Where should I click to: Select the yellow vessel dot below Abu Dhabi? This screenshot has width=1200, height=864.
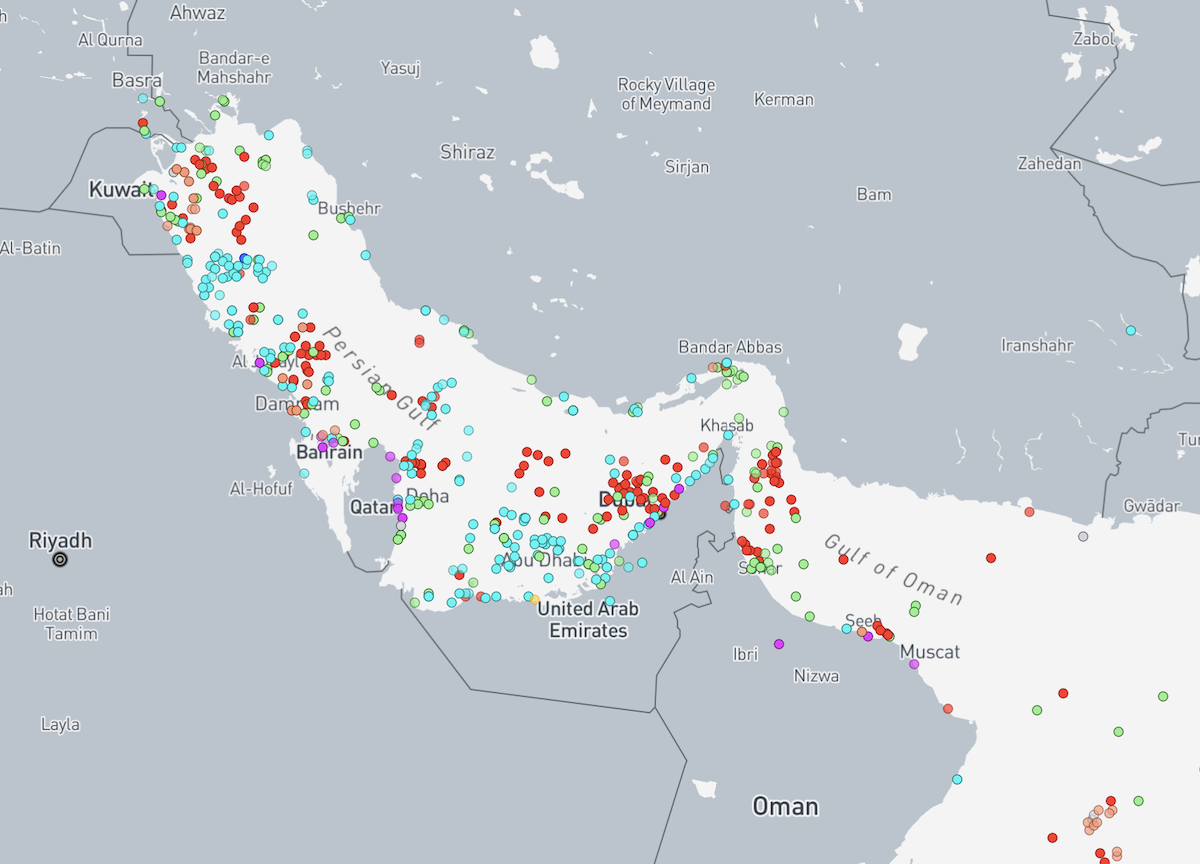point(535,600)
